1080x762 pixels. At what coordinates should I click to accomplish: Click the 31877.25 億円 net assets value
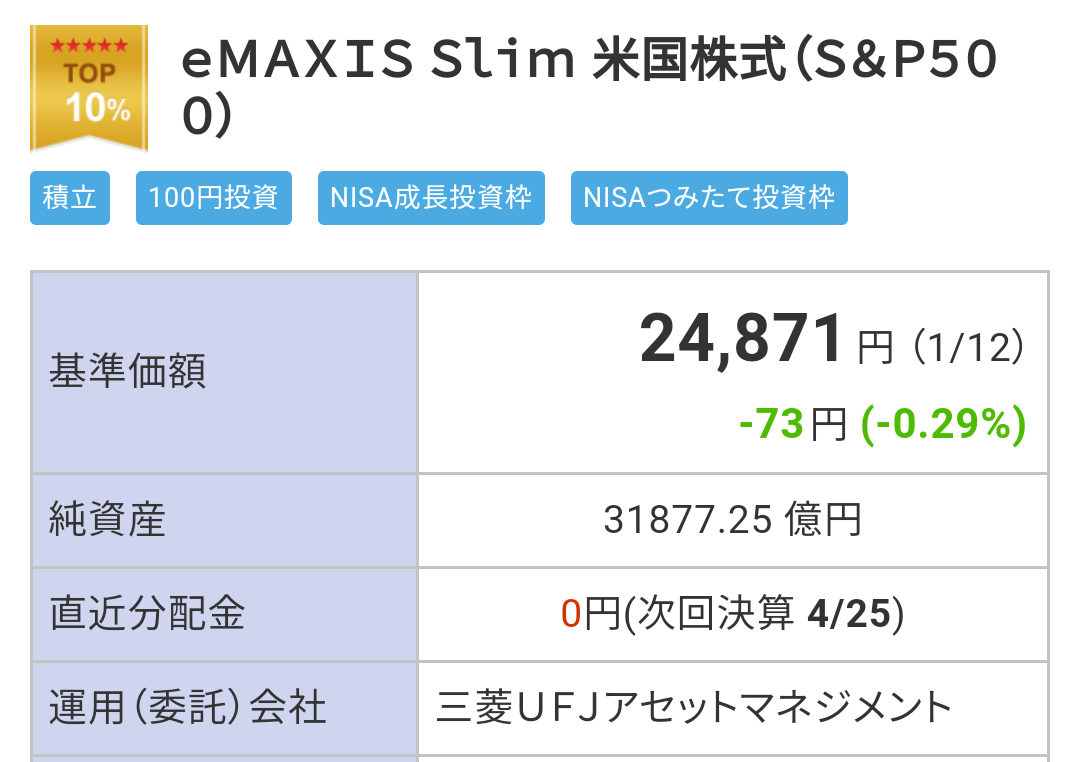[x=733, y=519]
